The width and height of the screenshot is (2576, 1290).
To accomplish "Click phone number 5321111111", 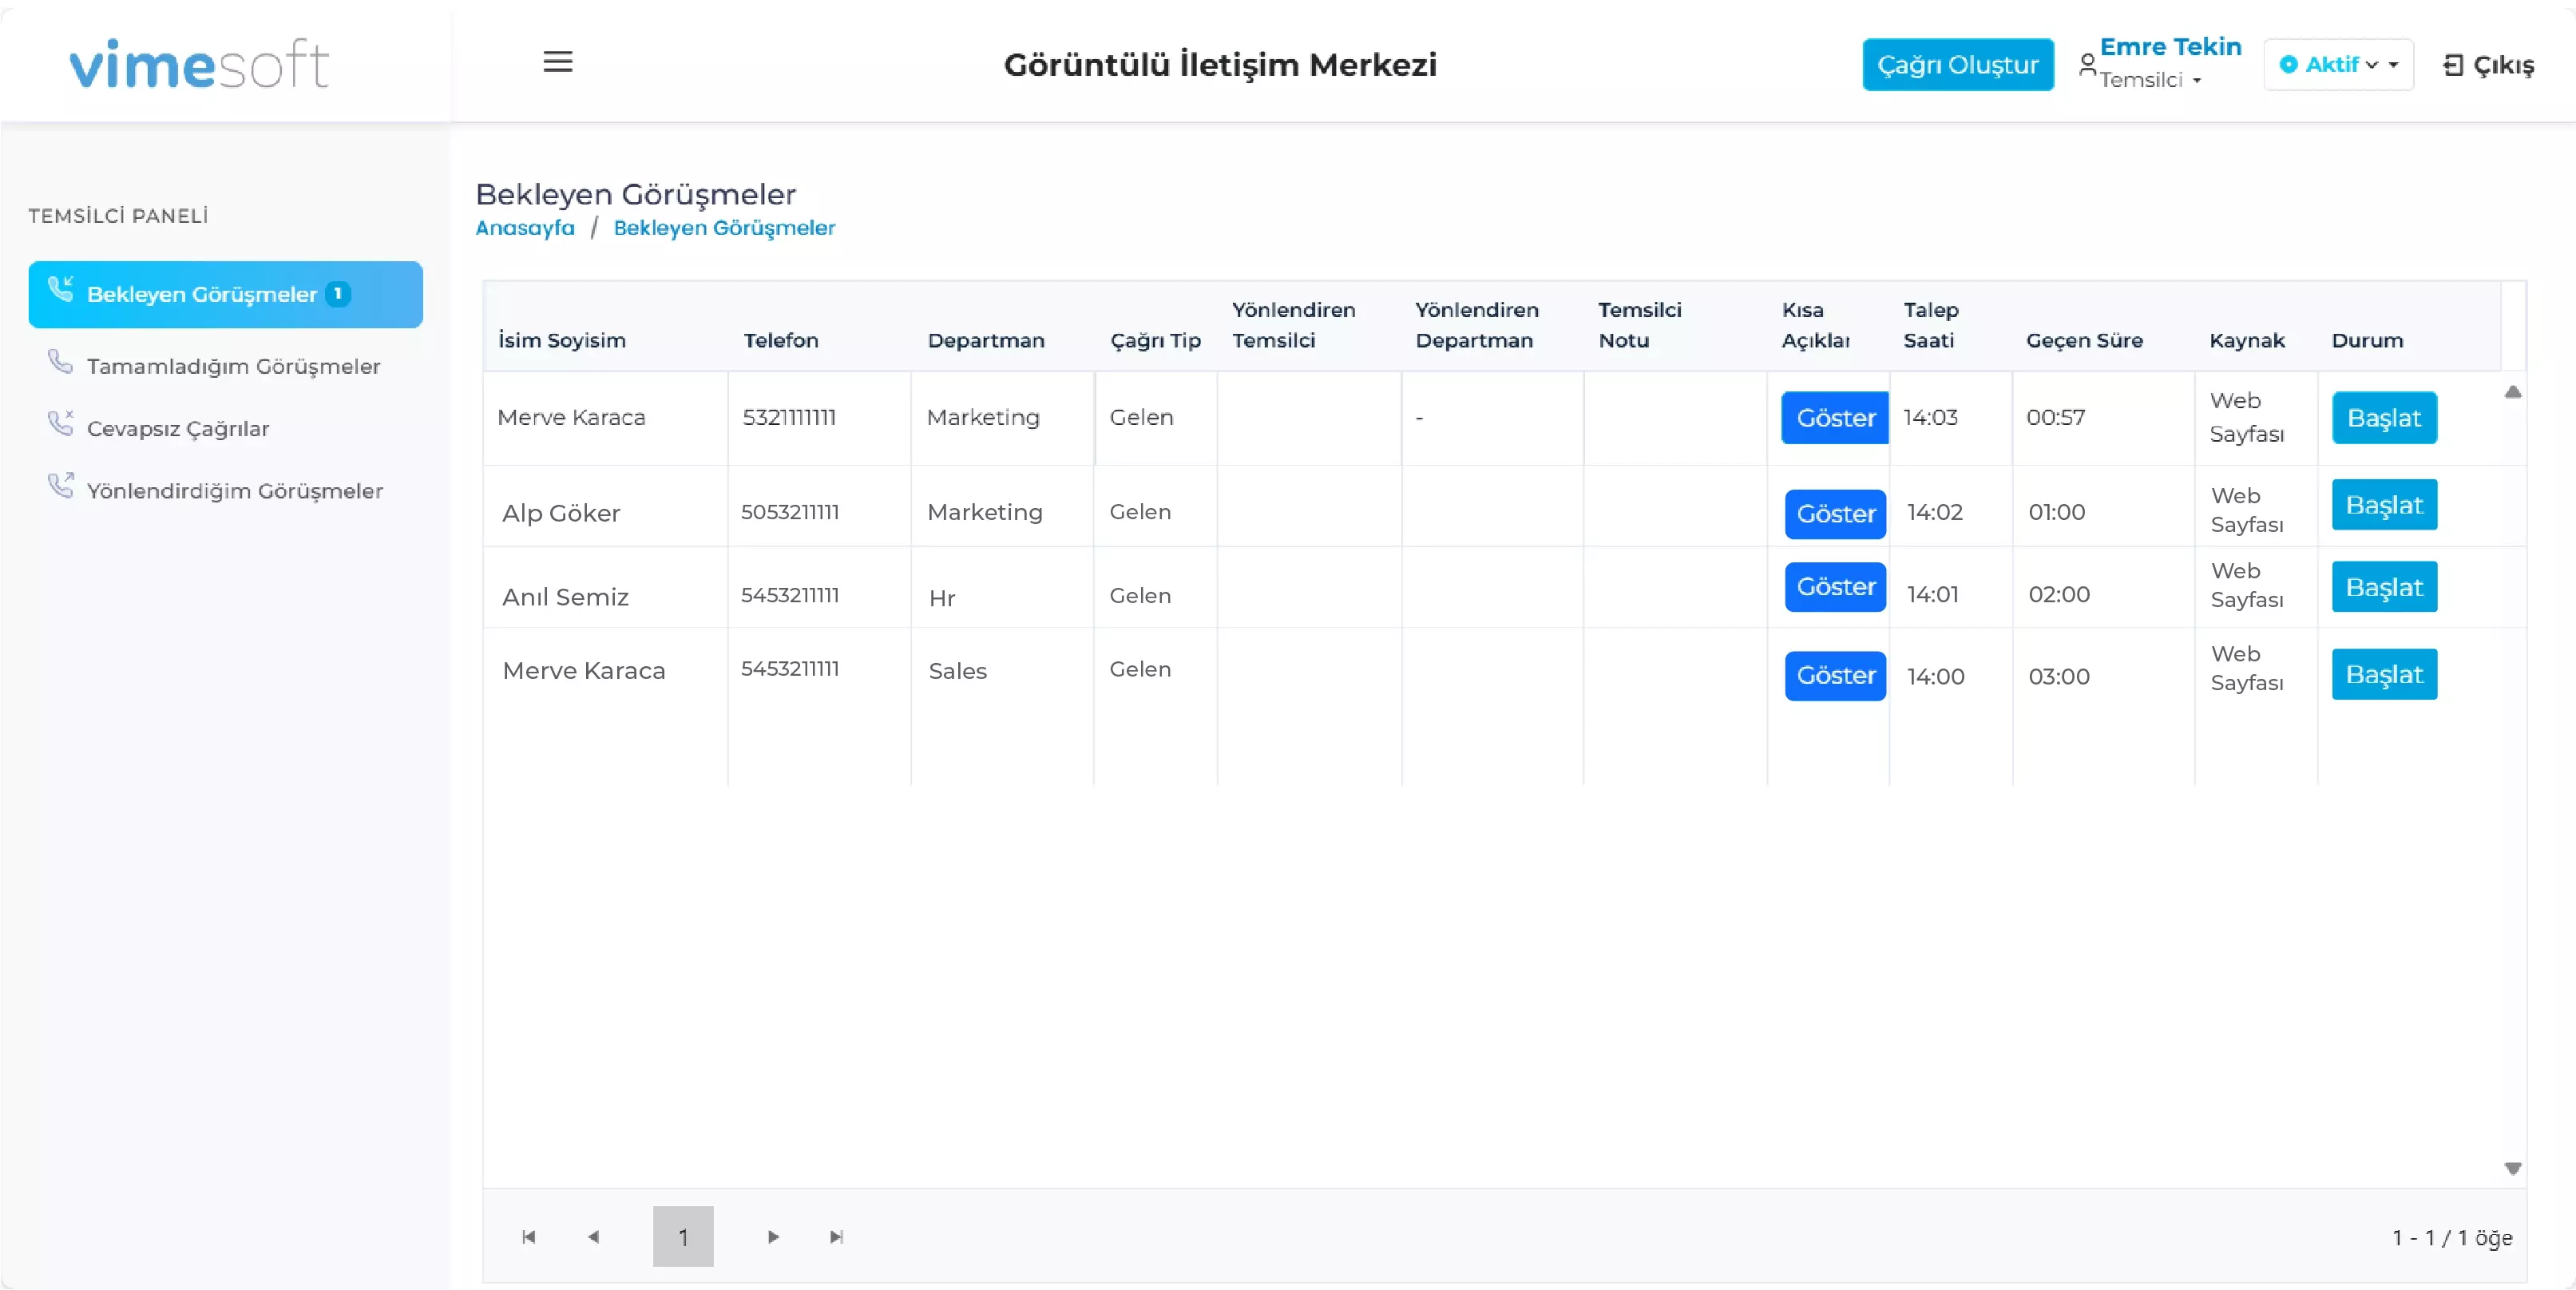I will click(x=789, y=417).
